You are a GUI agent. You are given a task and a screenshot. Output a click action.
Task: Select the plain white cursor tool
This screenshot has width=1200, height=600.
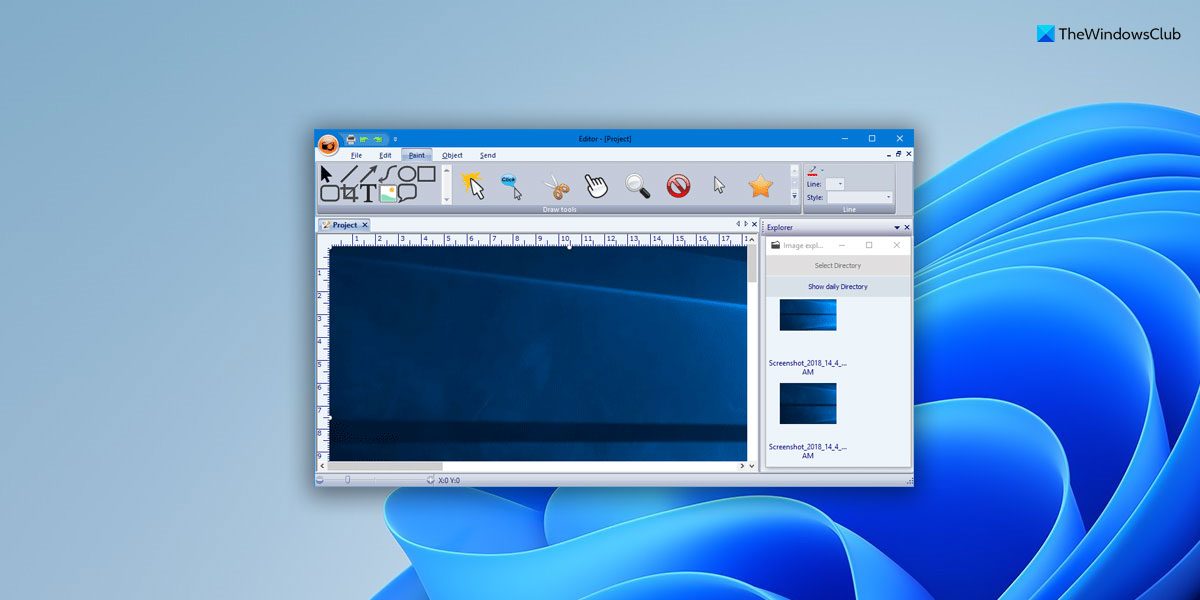point(719,185)
